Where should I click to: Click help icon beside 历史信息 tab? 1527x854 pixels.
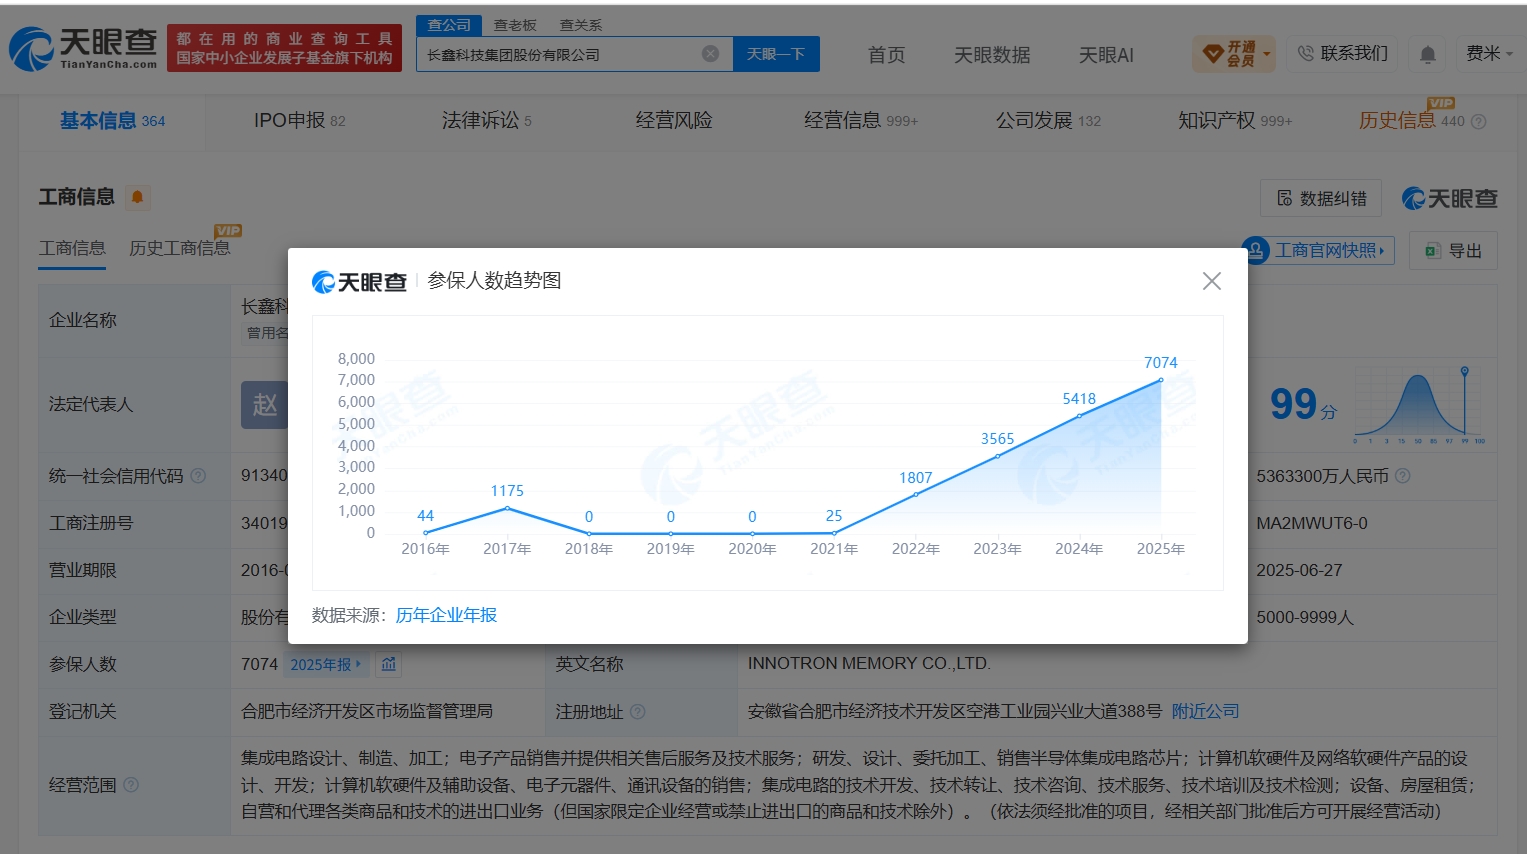(1479, 122)
